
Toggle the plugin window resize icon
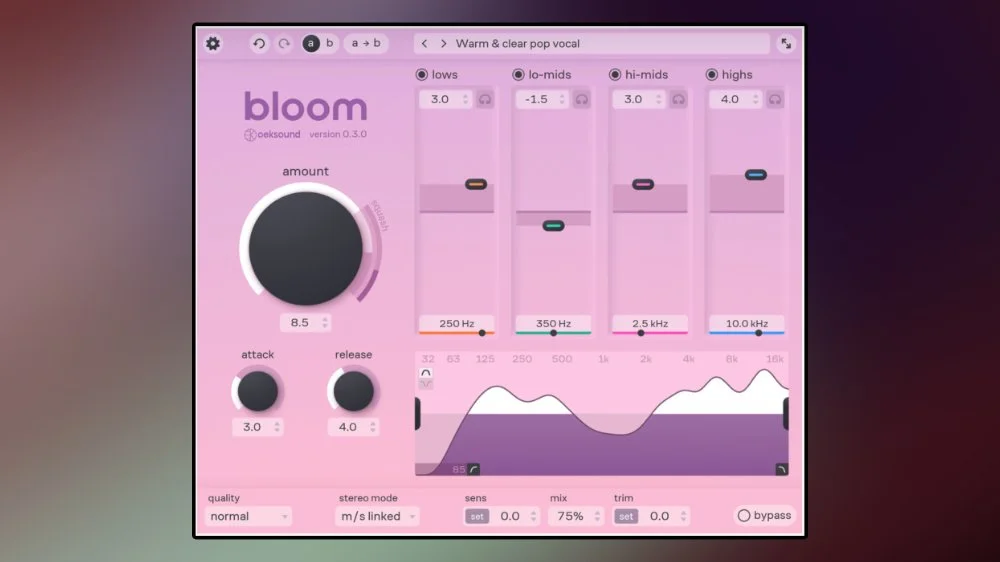click(x=786, y=43)
